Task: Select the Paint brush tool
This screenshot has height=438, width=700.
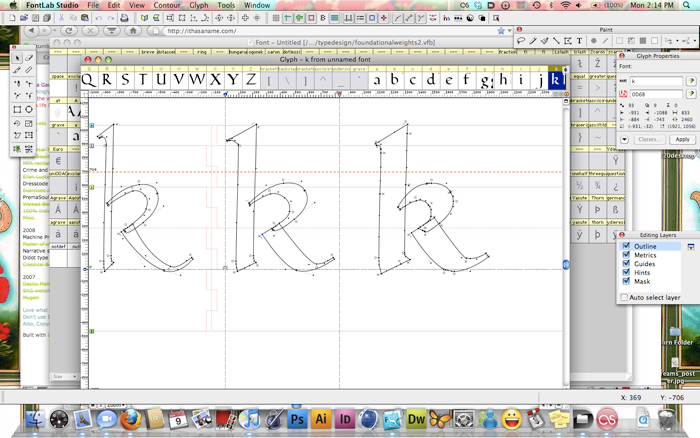Action: (533, 41)
